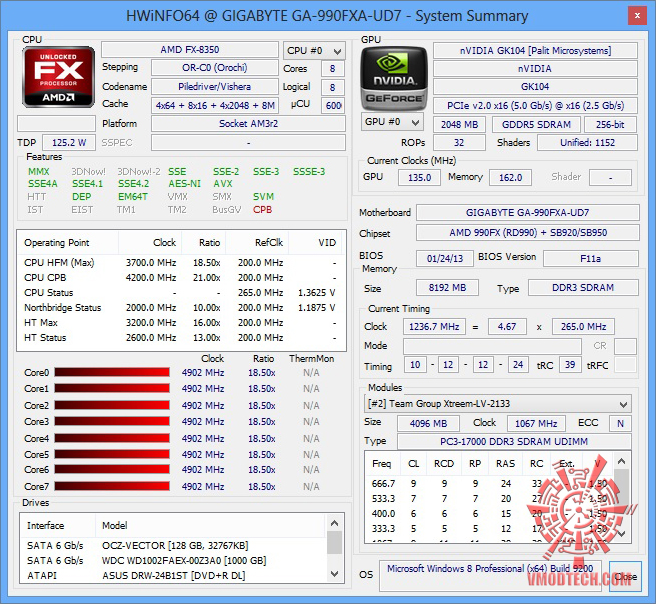The height and width of the screenshot is (604, 656).
Task: Click the Unified: 1152 shaders field
Action: (587, 143)
